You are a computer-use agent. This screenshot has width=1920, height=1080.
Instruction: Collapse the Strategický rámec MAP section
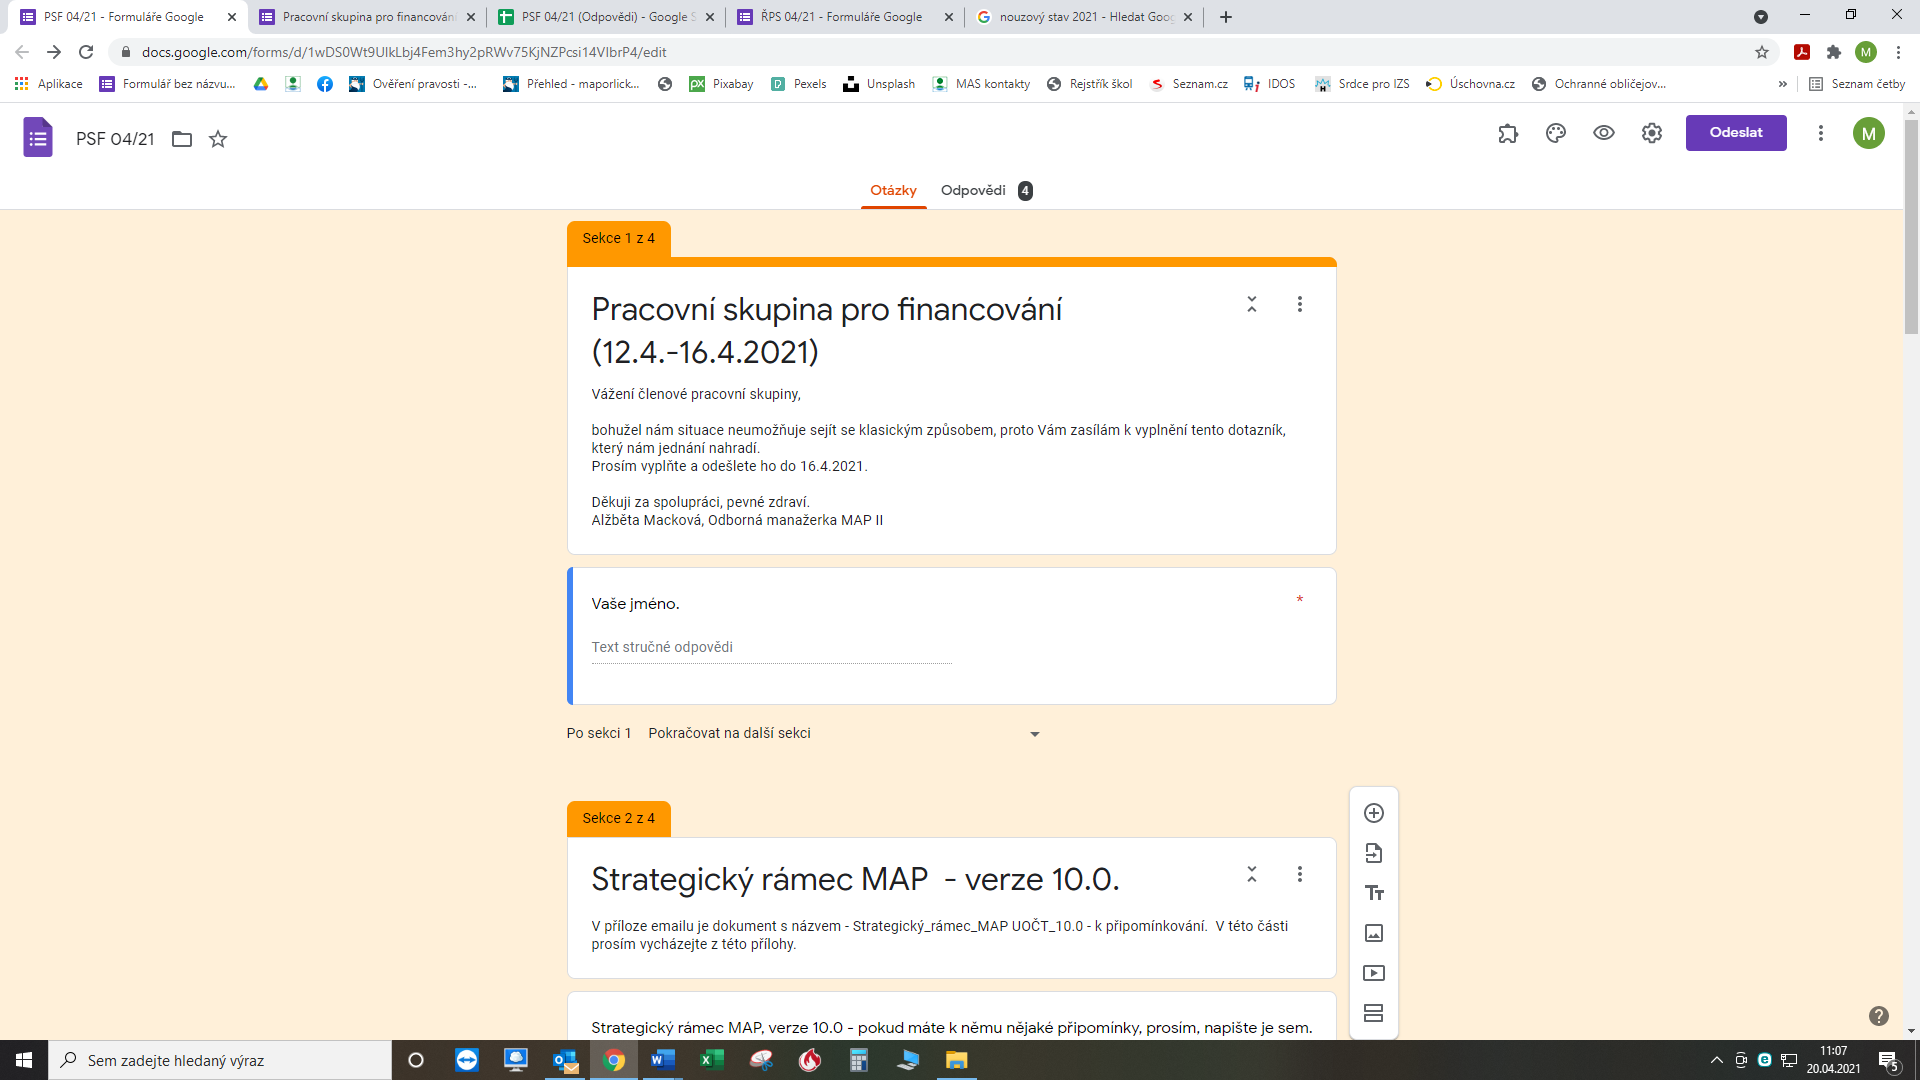click(1252, 874)
